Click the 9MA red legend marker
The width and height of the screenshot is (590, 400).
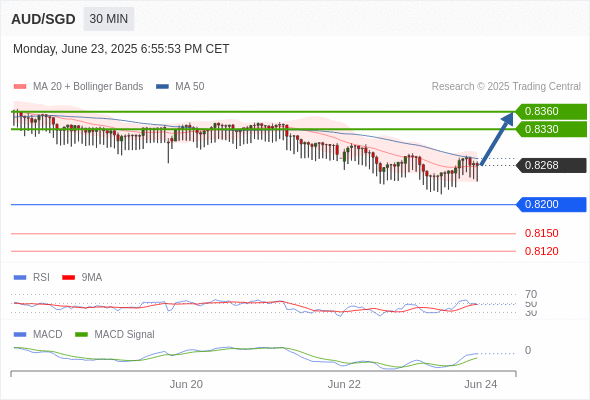(68, 278)
